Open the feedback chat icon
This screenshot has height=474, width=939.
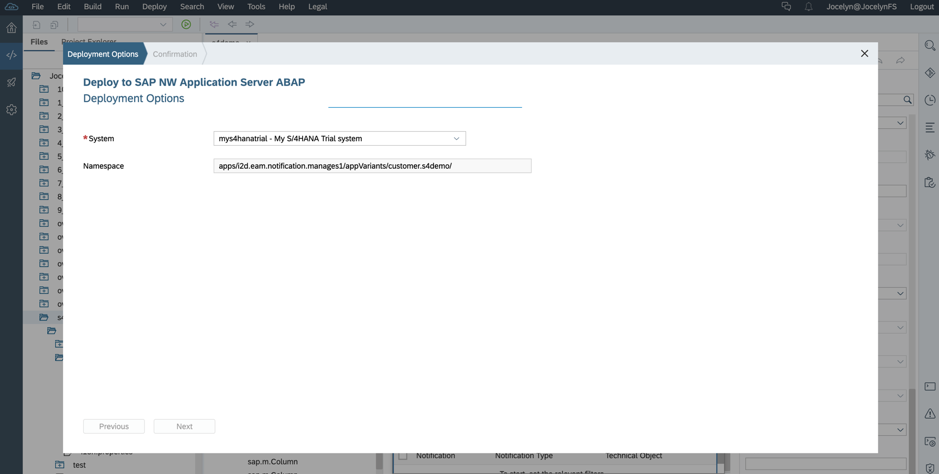pyautogui.click(x=786, y=7)
